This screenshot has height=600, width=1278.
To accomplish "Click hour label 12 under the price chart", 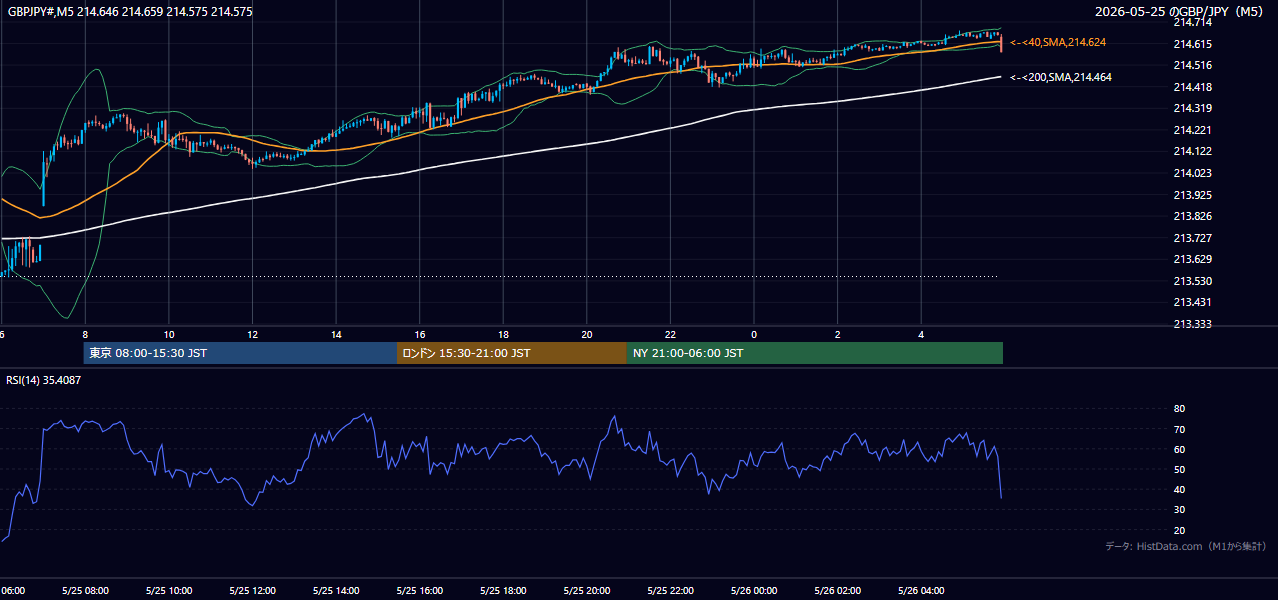I will click(253, 334).
